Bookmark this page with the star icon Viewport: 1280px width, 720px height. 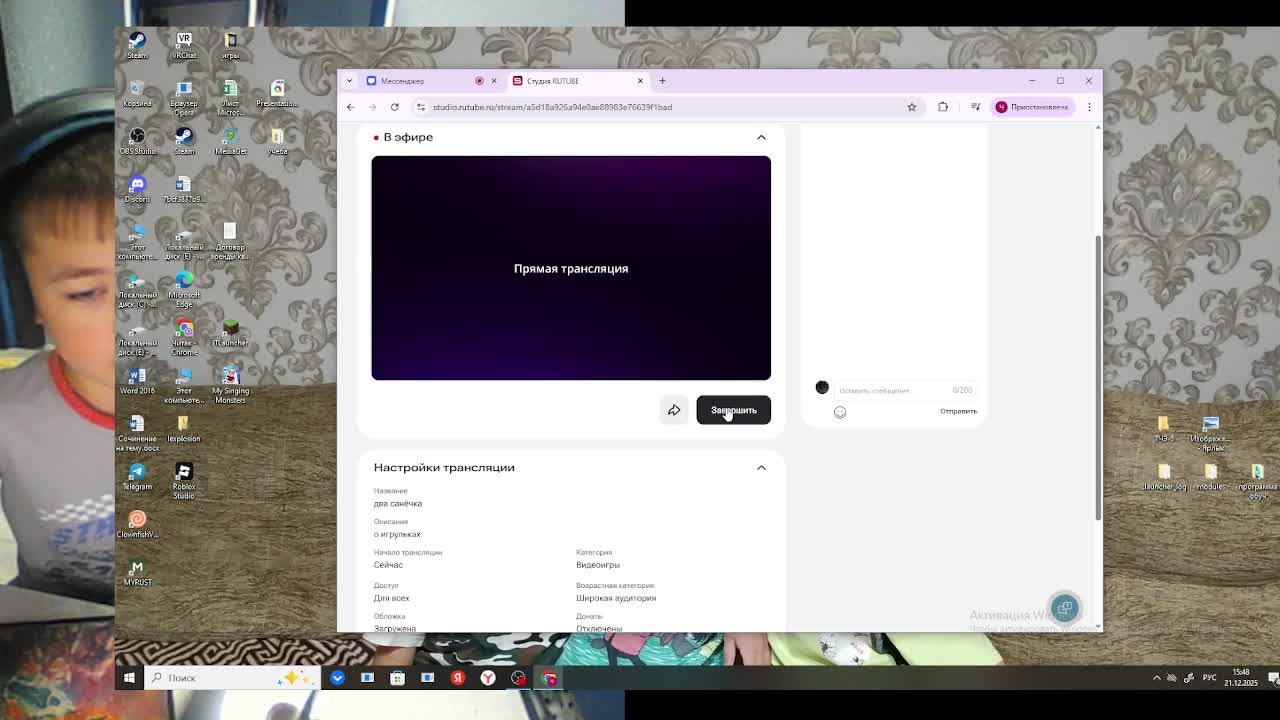(x=912, y=107)
